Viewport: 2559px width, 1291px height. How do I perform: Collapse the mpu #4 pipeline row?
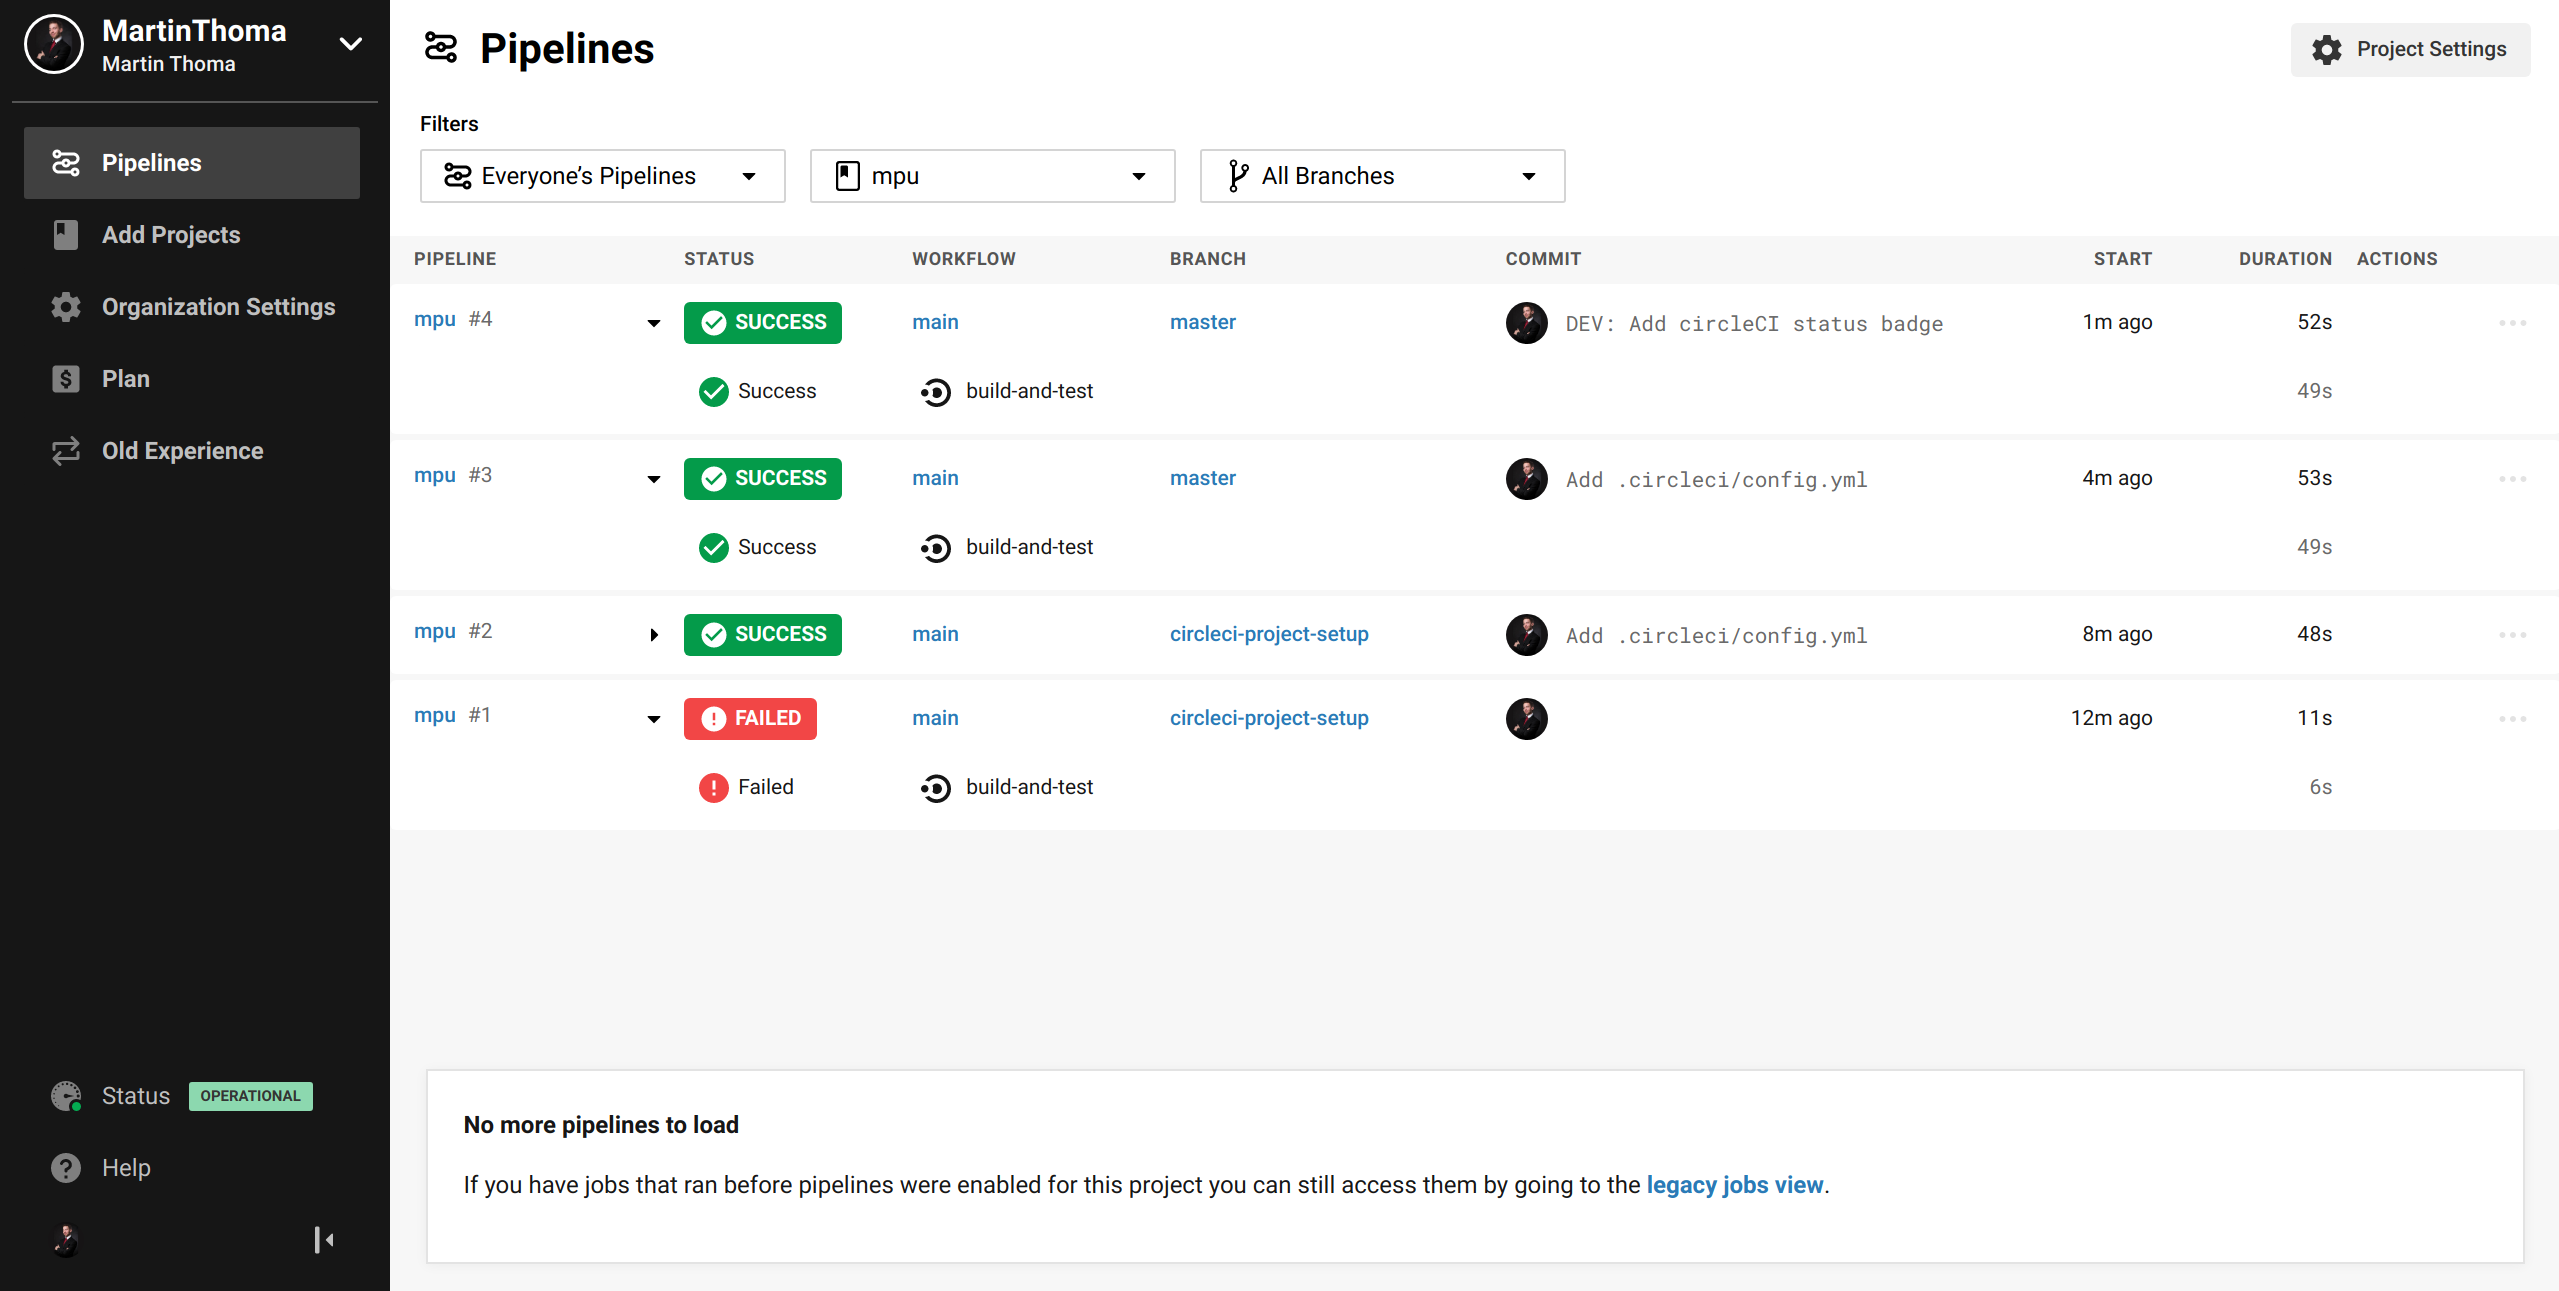click(654, 323)
